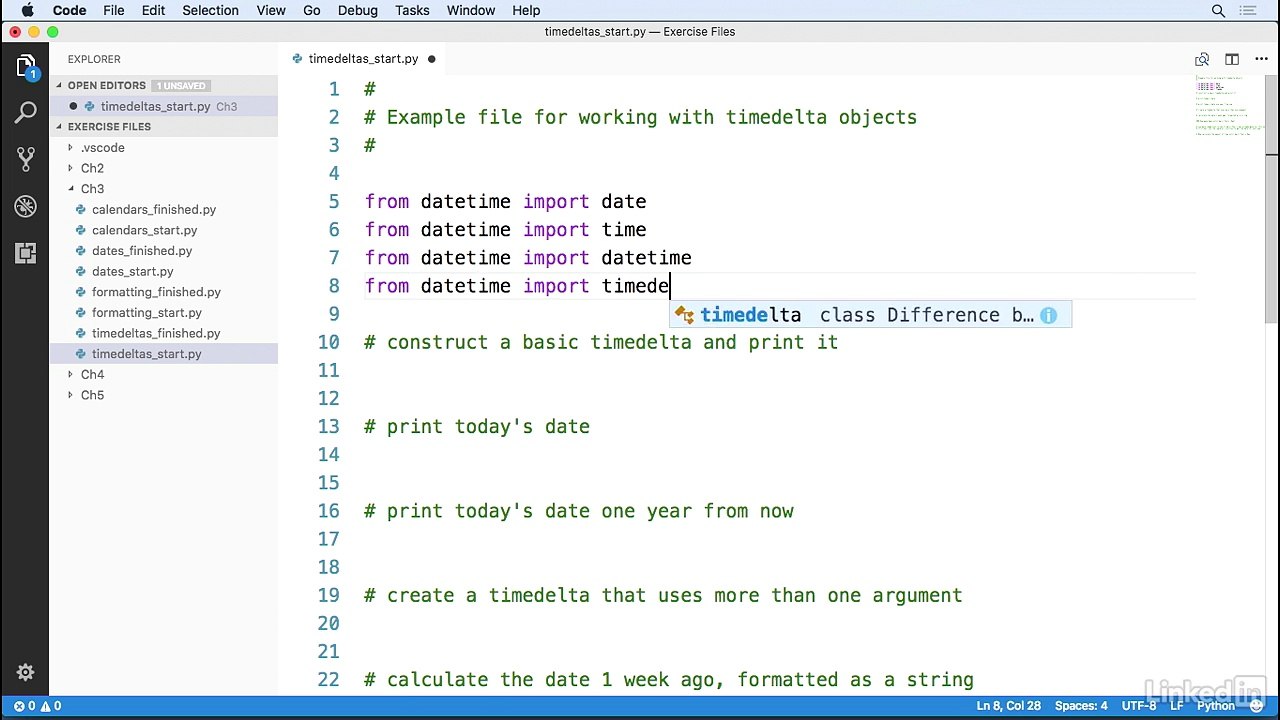Open the Code application menu
The width and height of the screenshot is (1280, 720).
pyautogui.click(x=69, y=10)
